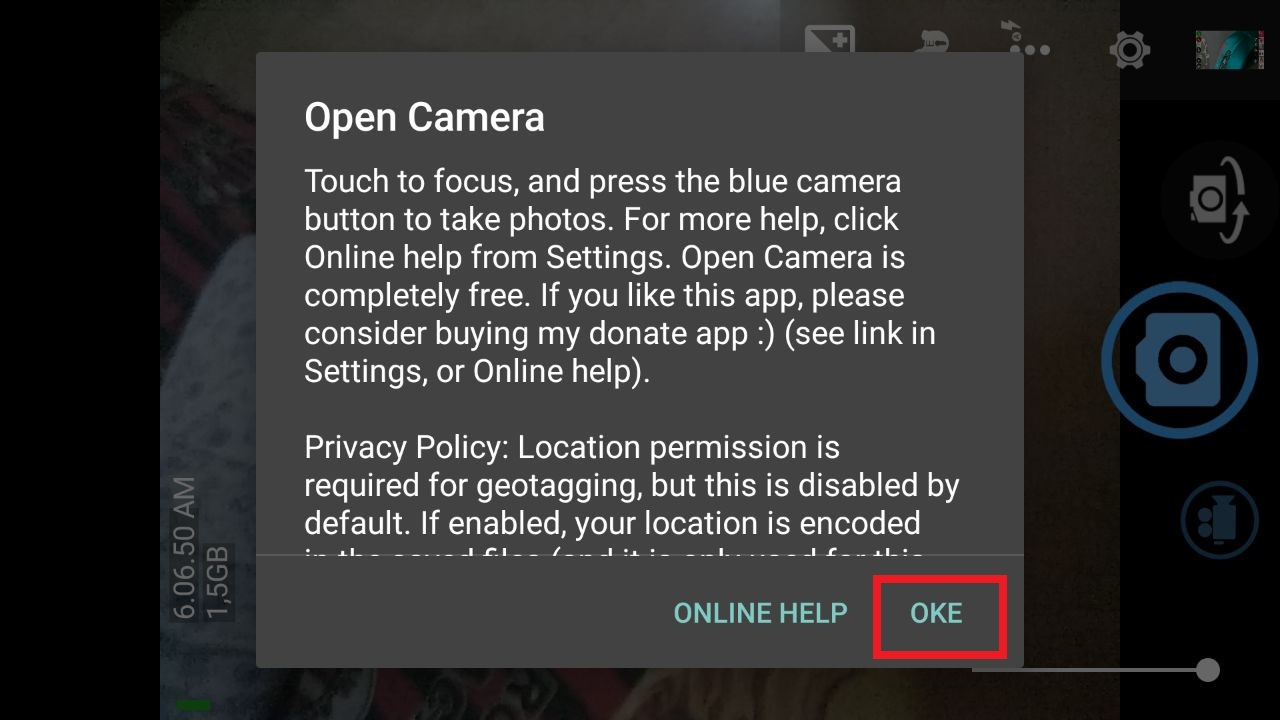
Task: Open the settings gear icon
Action: (1130, 50)
